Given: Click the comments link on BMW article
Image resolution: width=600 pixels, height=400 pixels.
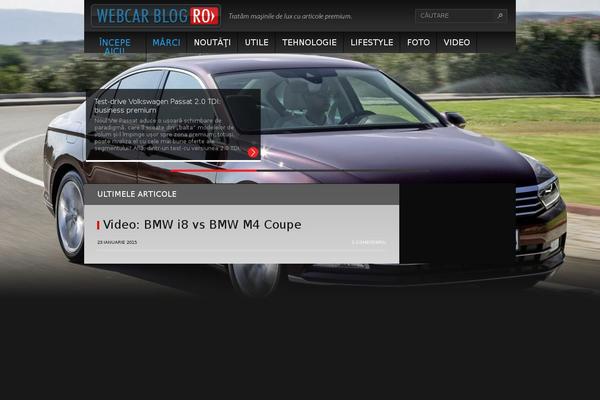Looking at the screenshot, I should click(369, 242).
